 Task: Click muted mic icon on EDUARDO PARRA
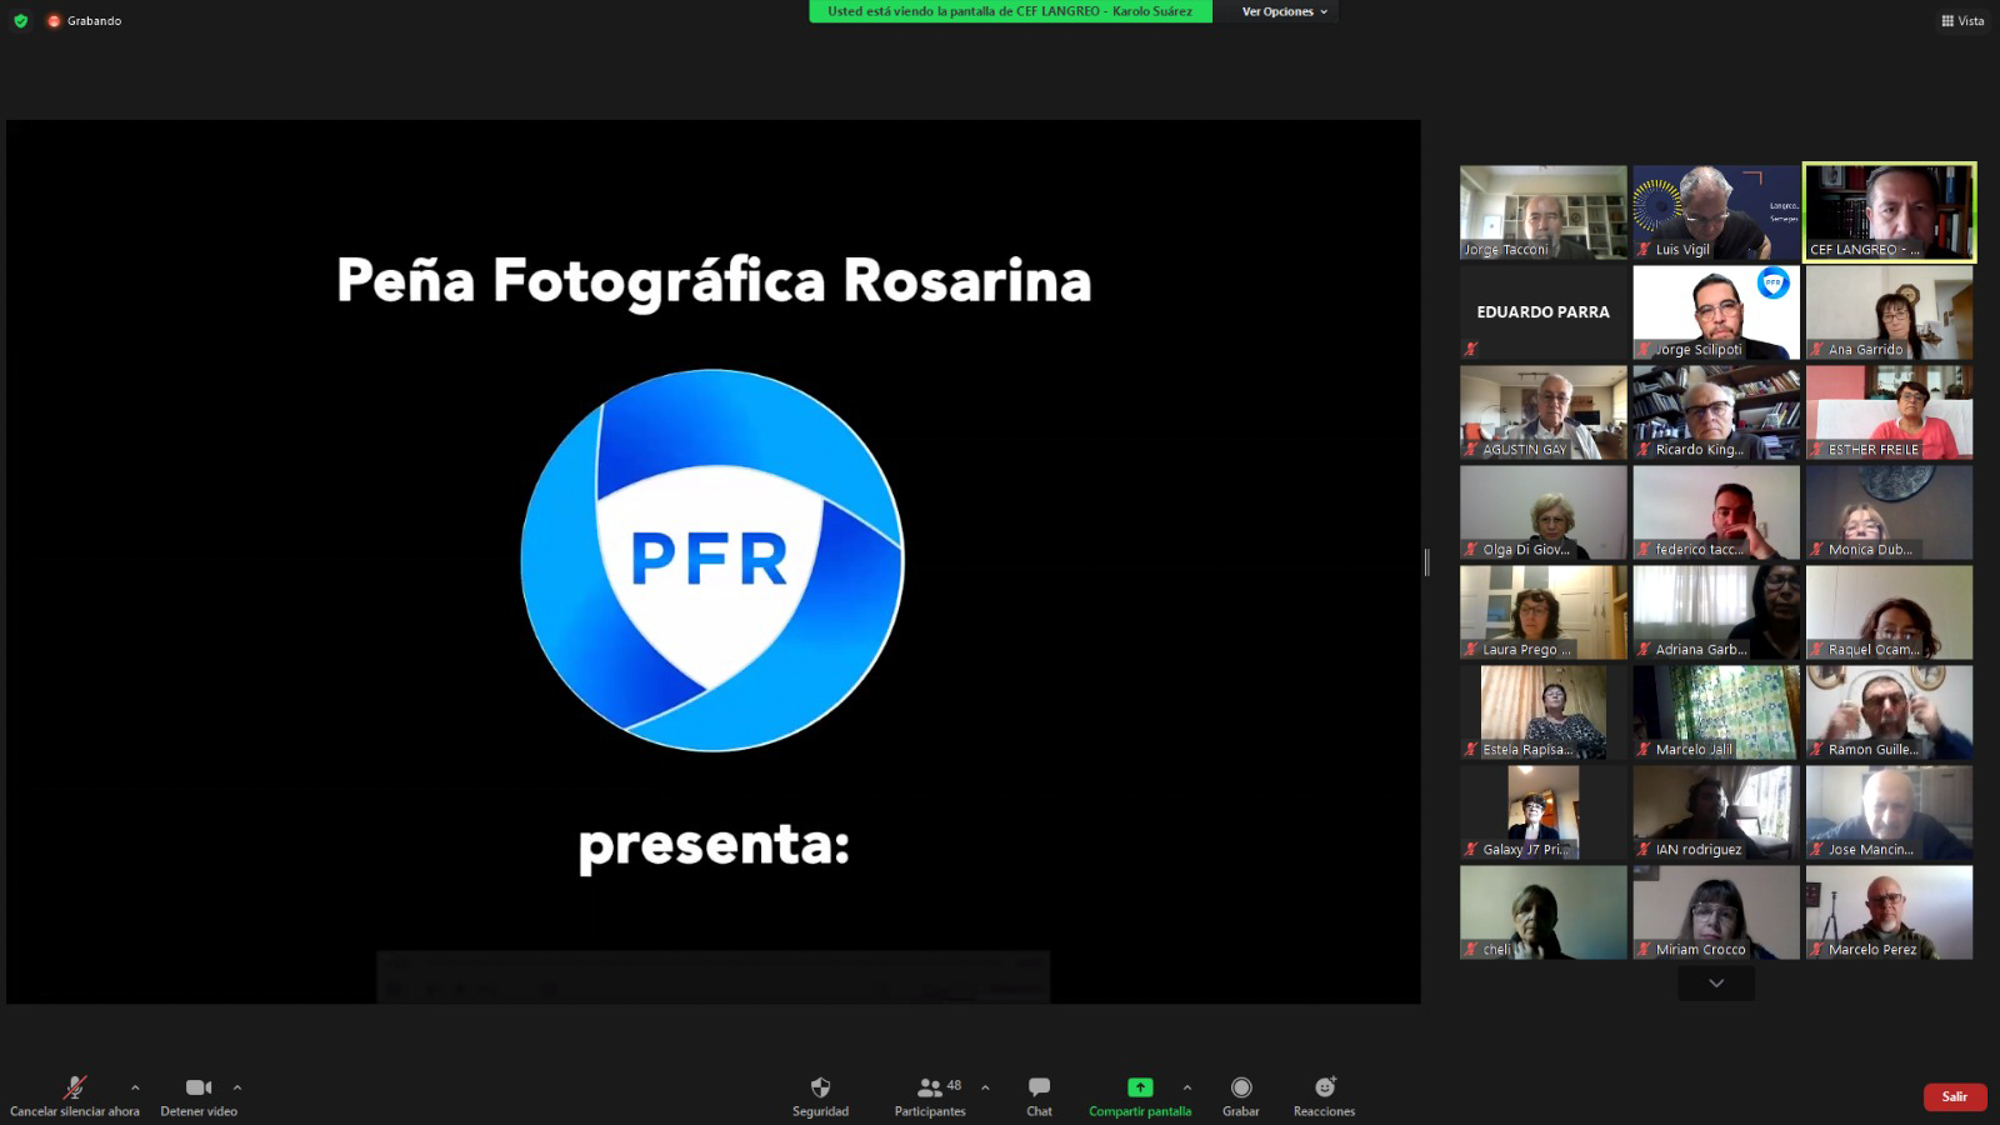pos(1471,349)
